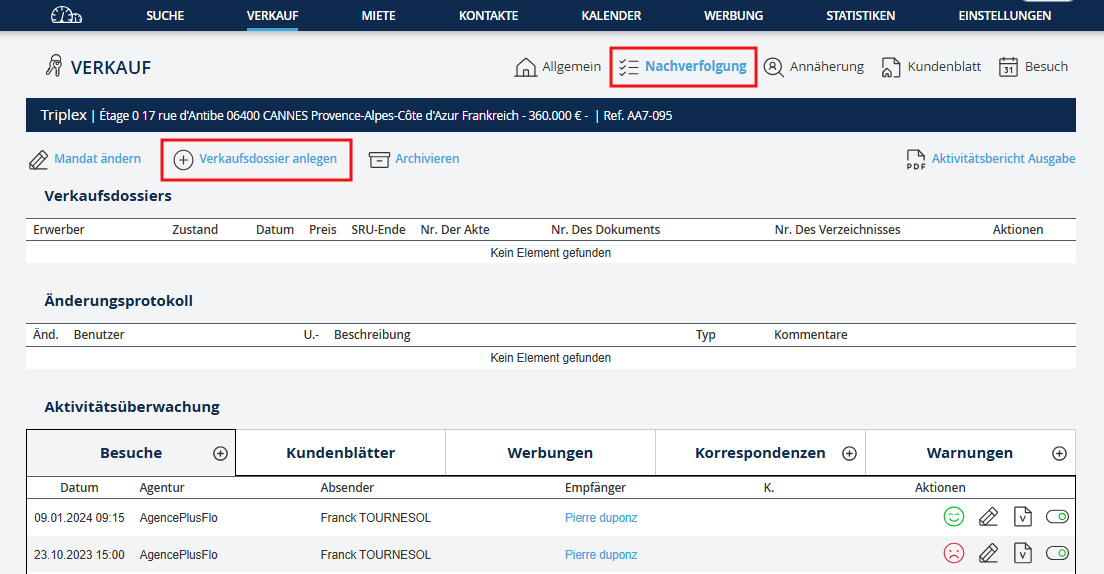Toggle the switch for 23.10.2023 visit
This screenshot has width=1104, height=574.
click(x=1057, y=553)
